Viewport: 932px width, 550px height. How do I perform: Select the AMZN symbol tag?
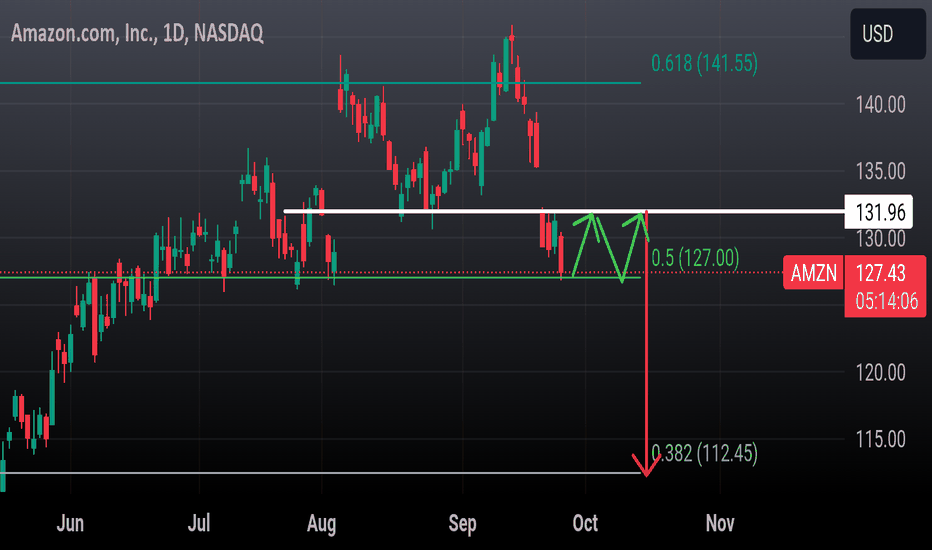point(813,273)
